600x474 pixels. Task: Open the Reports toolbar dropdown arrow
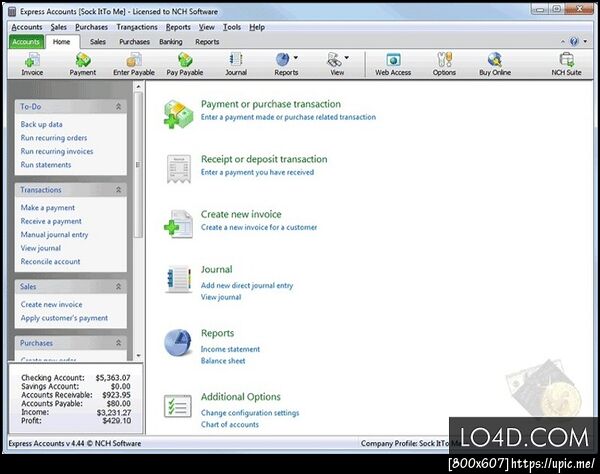click(x=296, y=58)
